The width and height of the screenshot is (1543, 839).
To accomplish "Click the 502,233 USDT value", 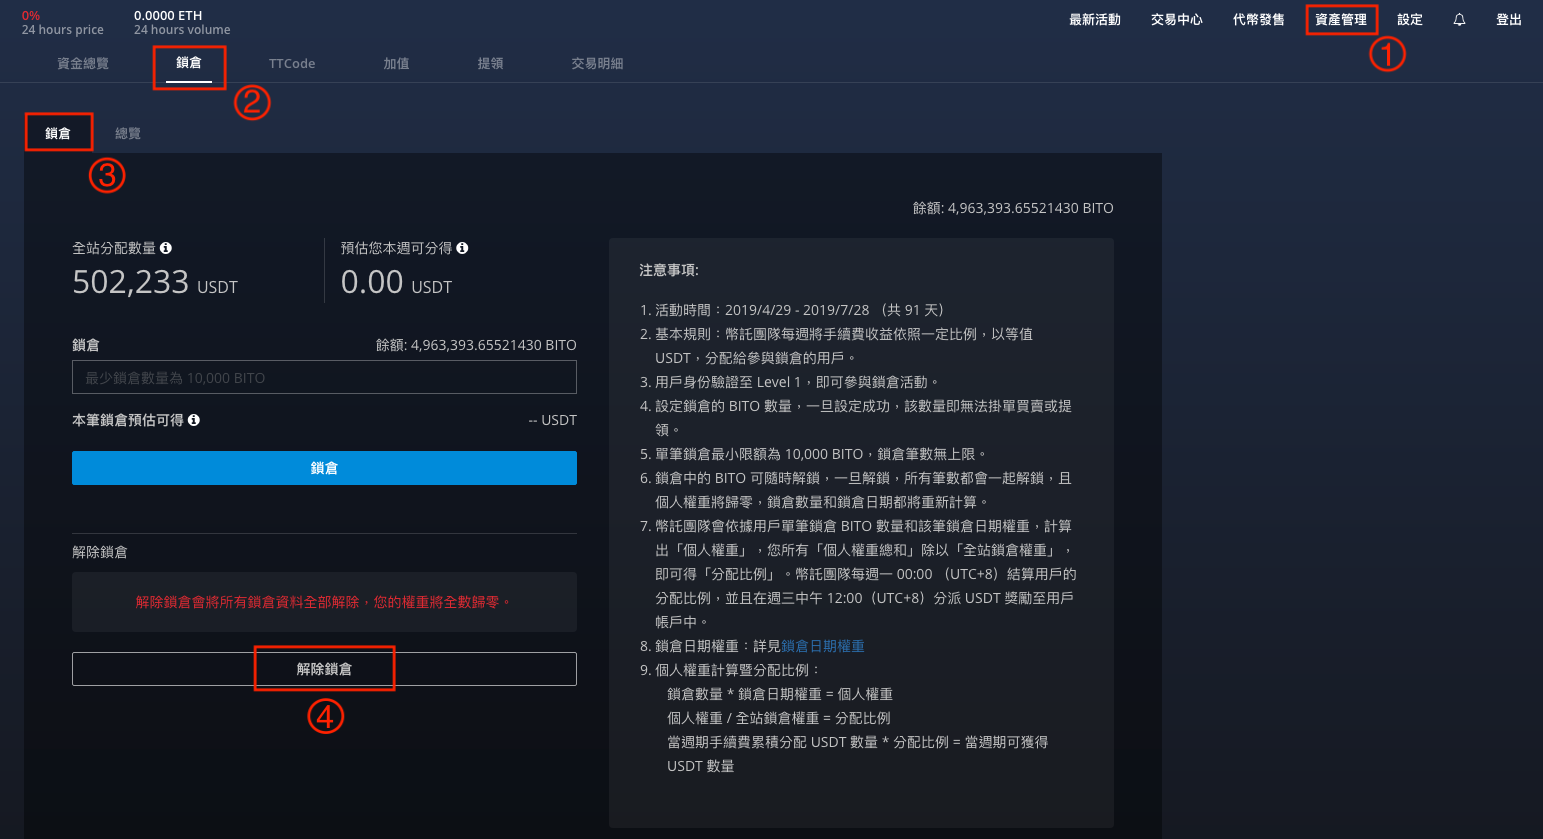I will click(155, 283).
